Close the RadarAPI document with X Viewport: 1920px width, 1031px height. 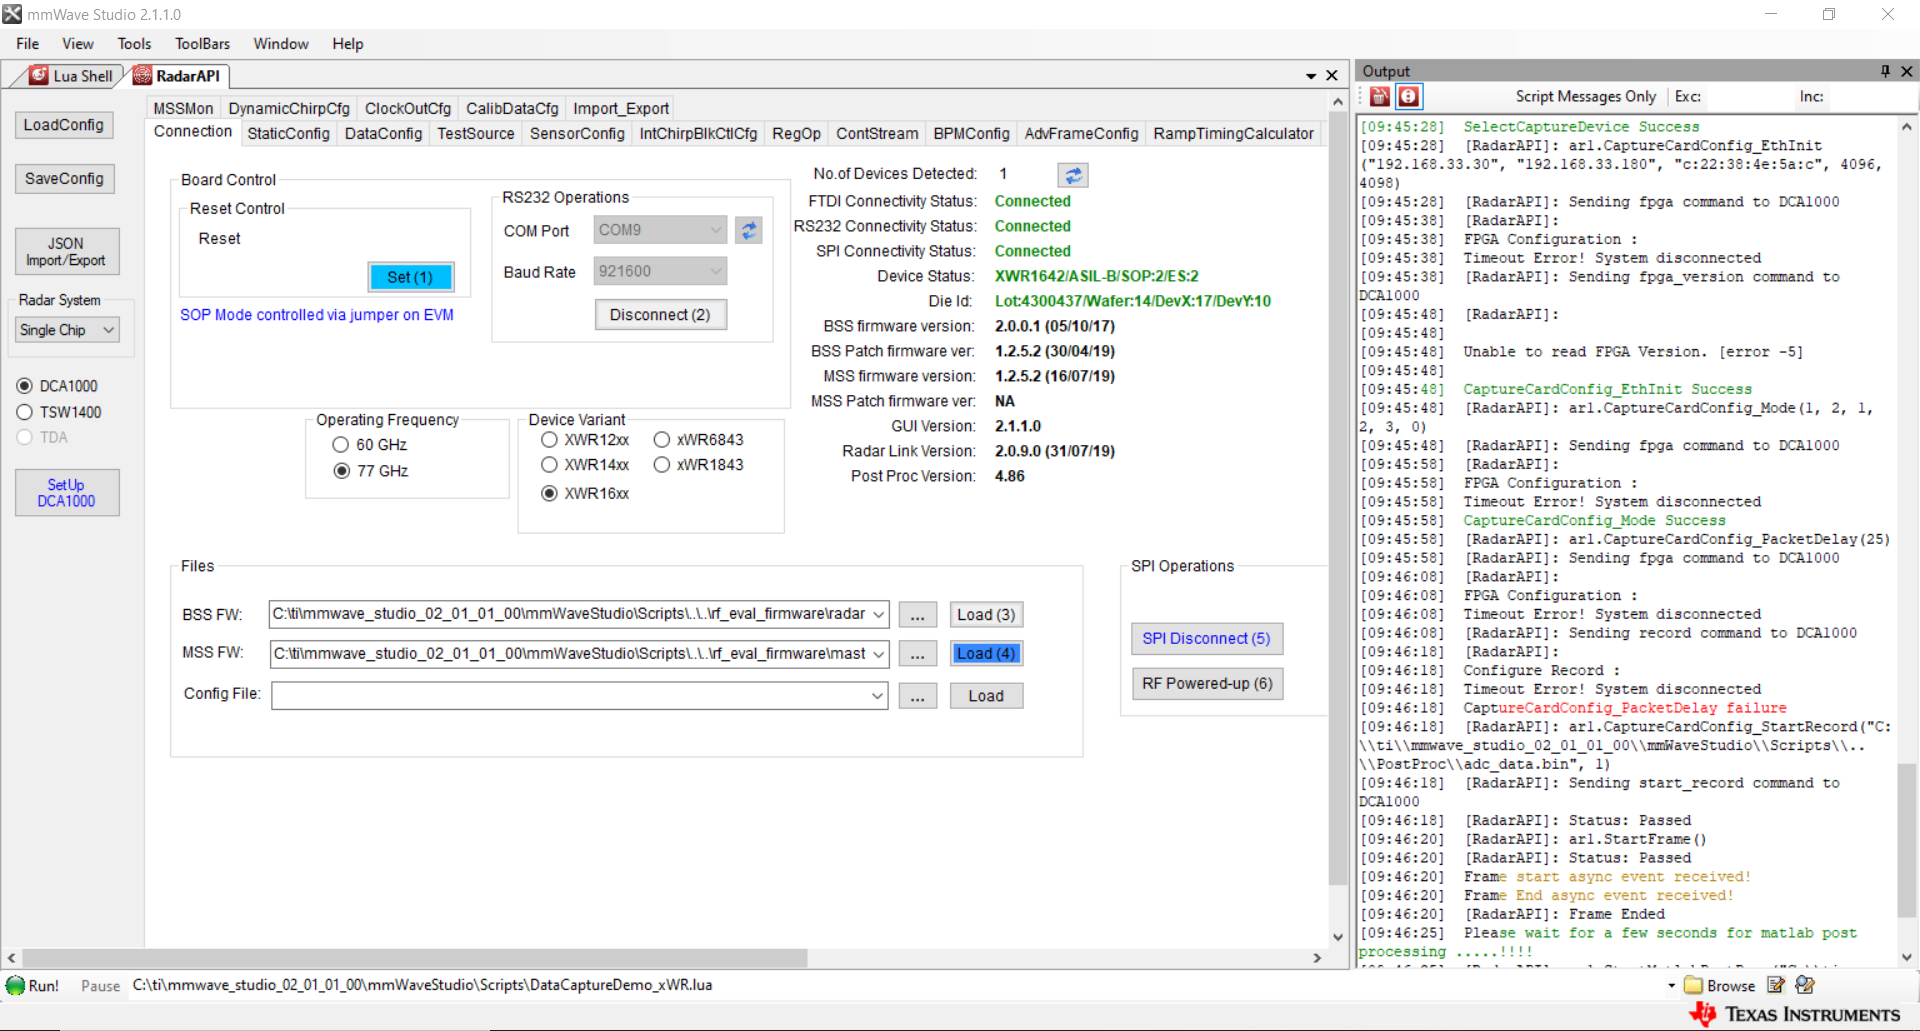(1332, 75)
